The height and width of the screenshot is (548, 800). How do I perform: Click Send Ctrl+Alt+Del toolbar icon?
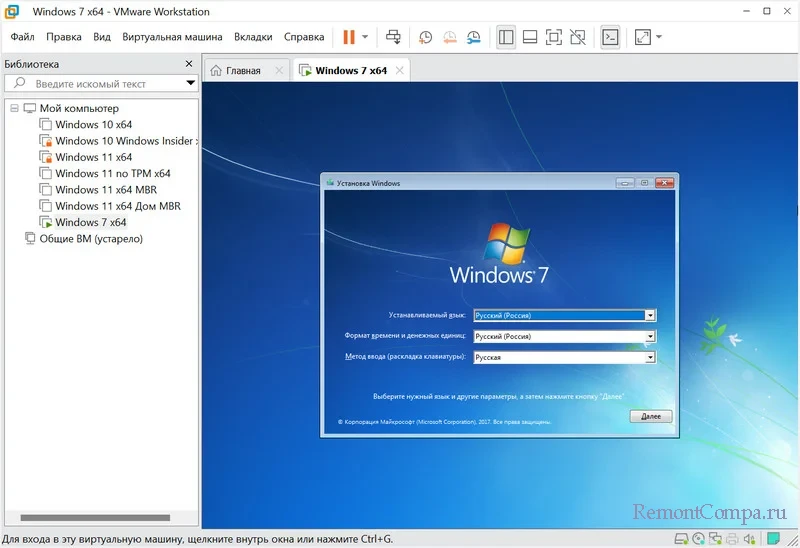click(x=393, y=37)
